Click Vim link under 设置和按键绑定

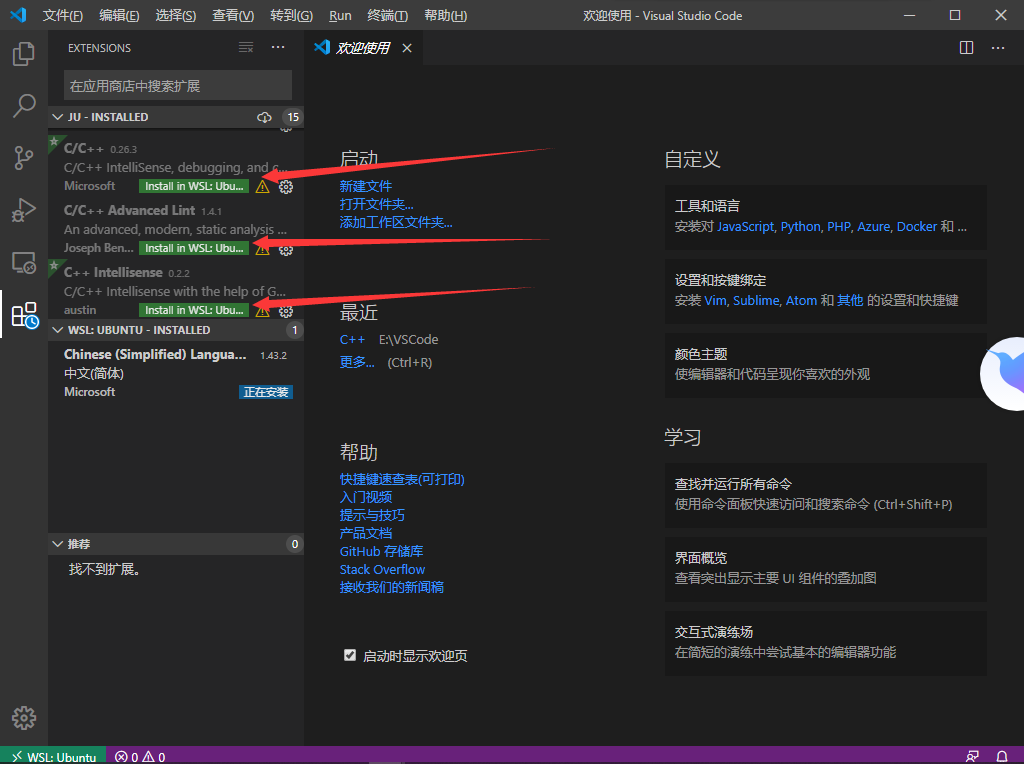pyautogui.click(x=715, y=300)
